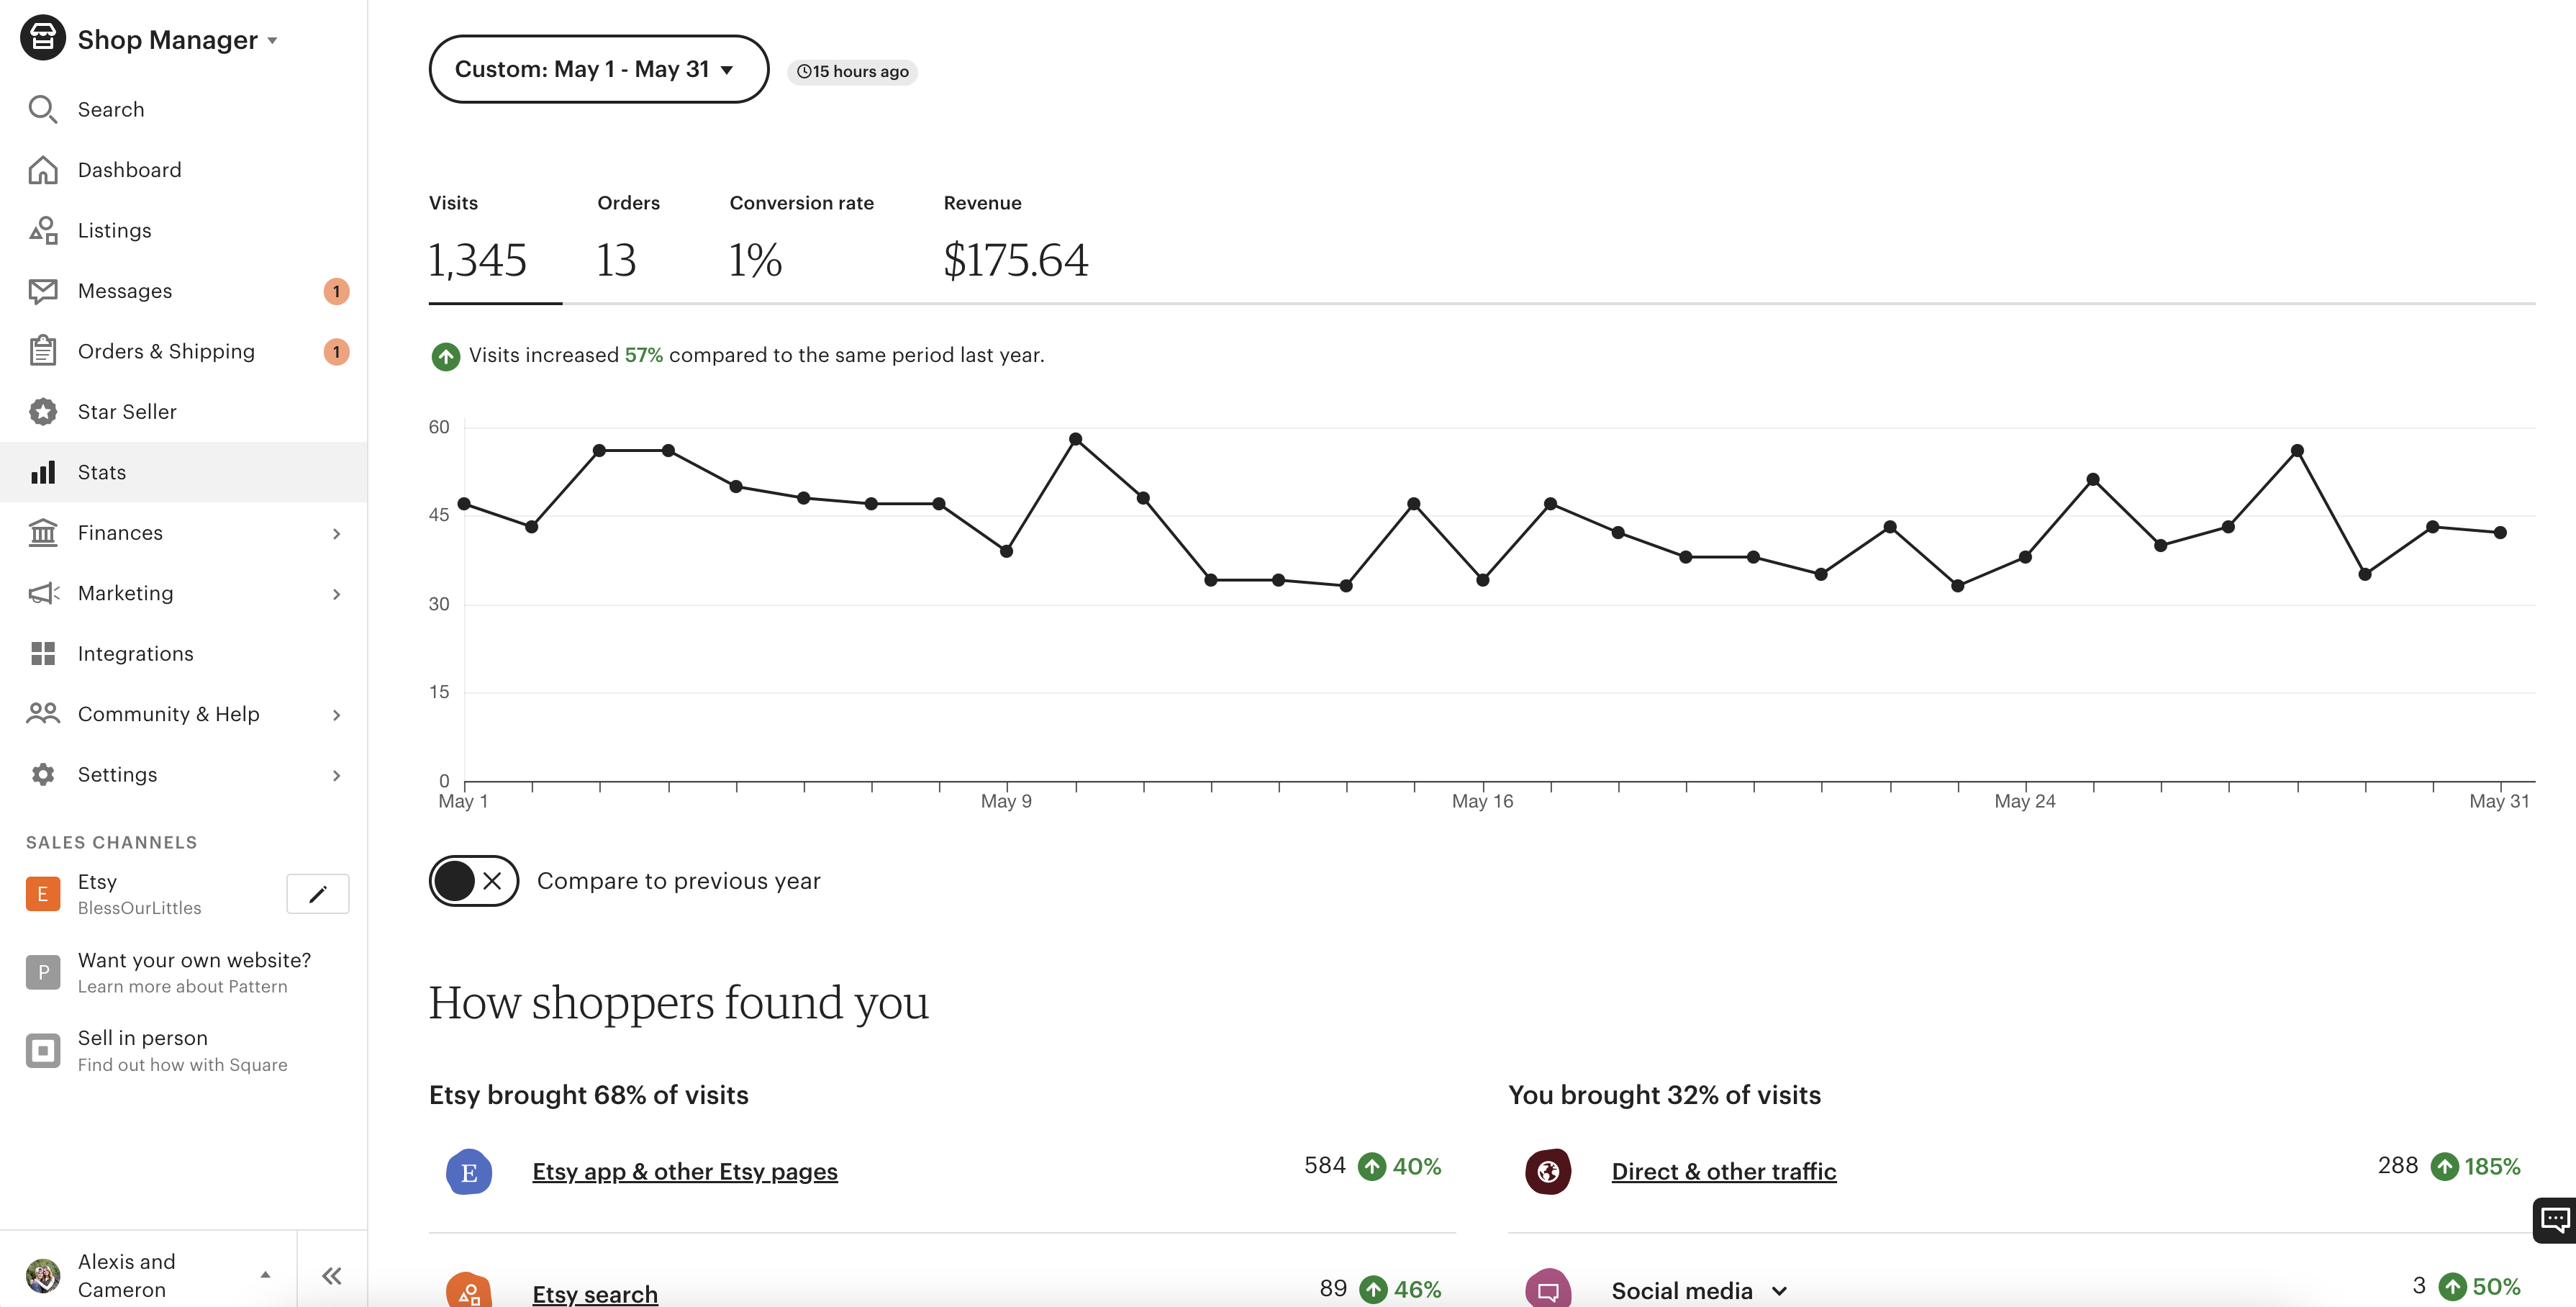Screen dimensions: 2576x1307
Task: Click the Settings gear icon
Action: pyautogui.click(x=43, y=775)
